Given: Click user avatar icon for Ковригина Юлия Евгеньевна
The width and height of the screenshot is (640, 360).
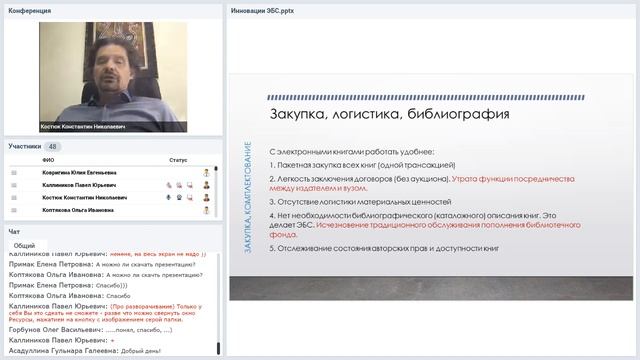Looking at the screenshot, I should point(207,173).
